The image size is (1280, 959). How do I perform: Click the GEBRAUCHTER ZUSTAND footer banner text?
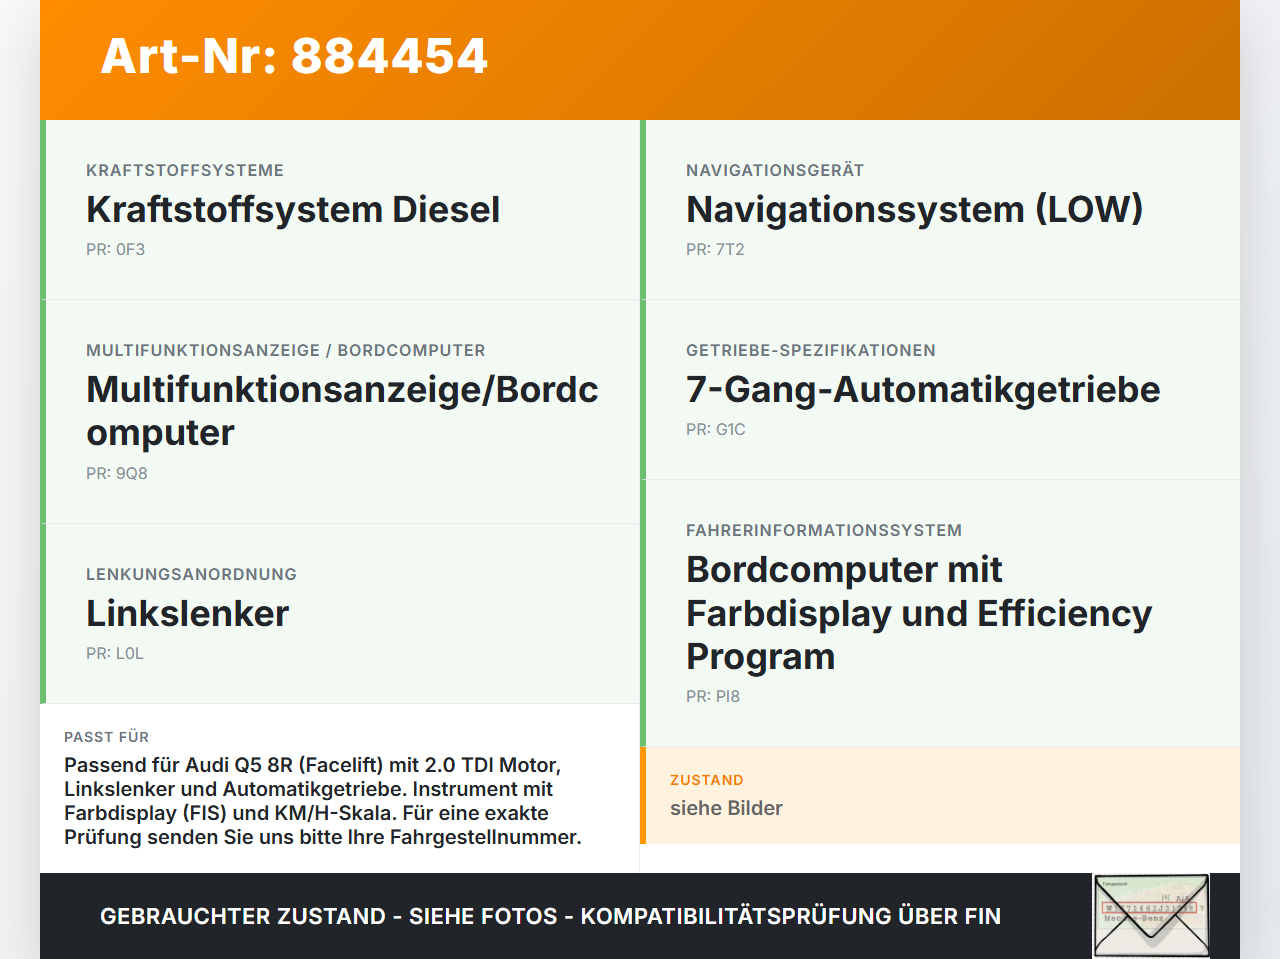point(550,916)
